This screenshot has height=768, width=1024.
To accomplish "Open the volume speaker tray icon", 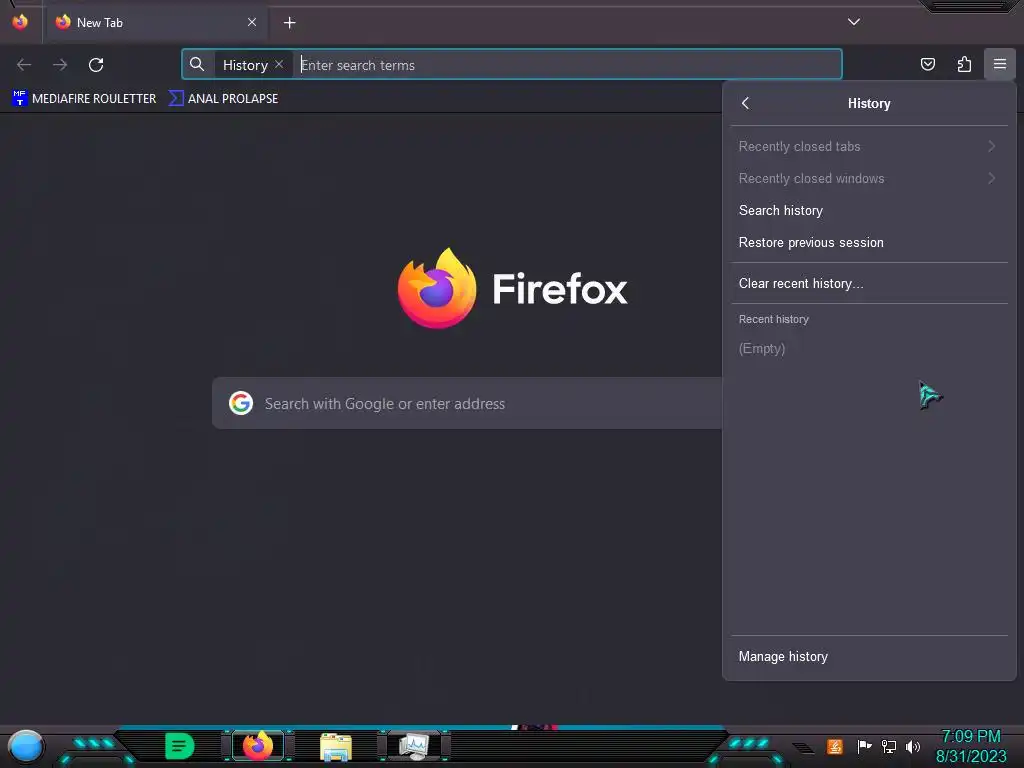I will [x=913, y=746].
